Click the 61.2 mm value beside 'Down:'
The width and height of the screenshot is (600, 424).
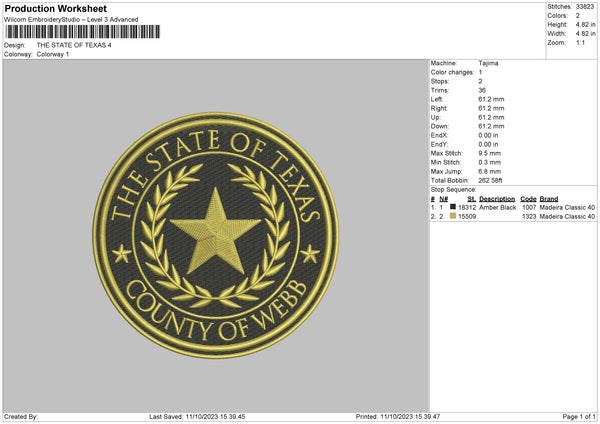click(491, 126)
